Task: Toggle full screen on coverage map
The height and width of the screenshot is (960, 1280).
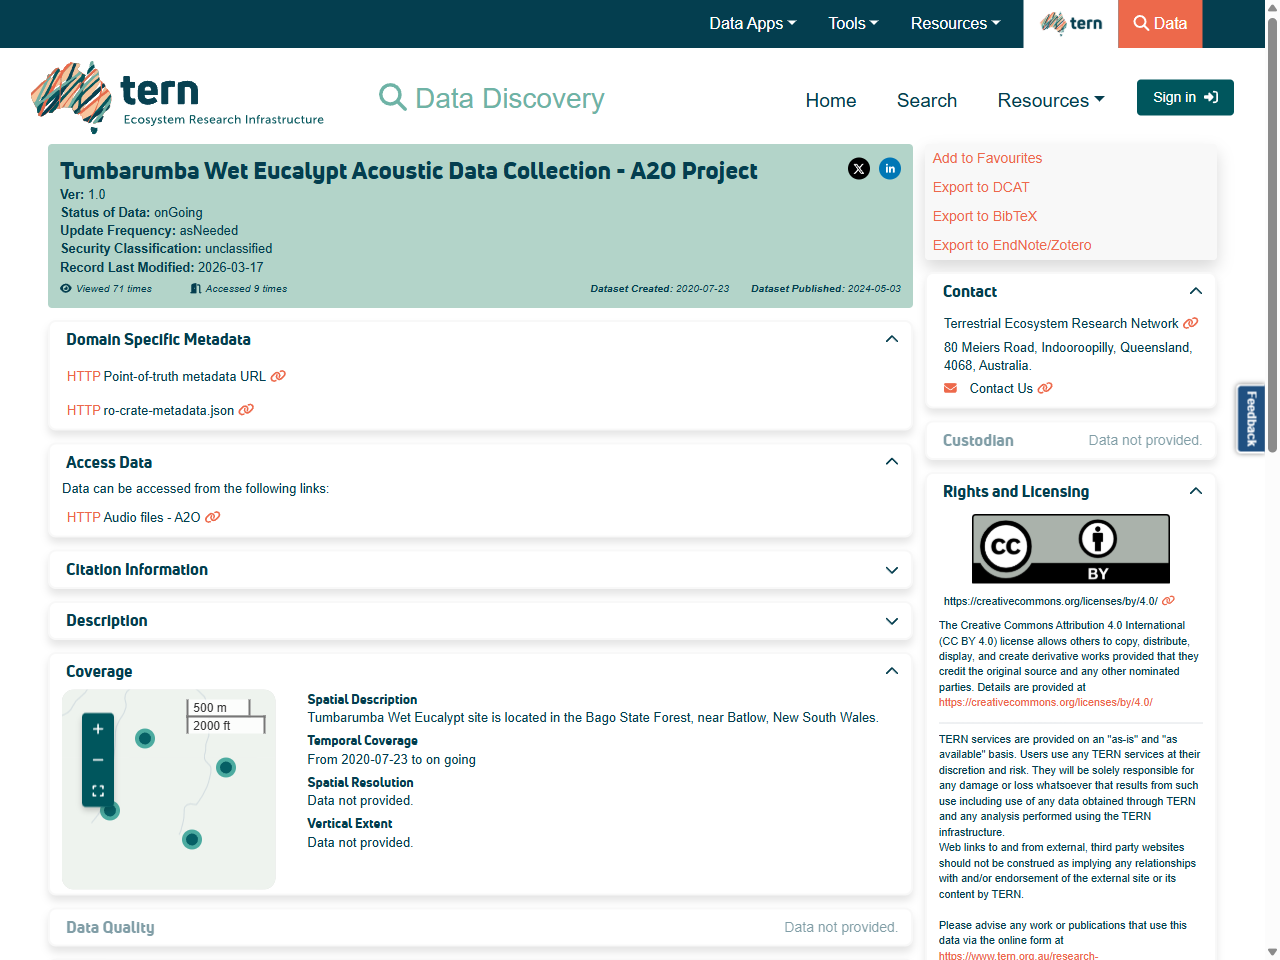Action: [98, 790]
